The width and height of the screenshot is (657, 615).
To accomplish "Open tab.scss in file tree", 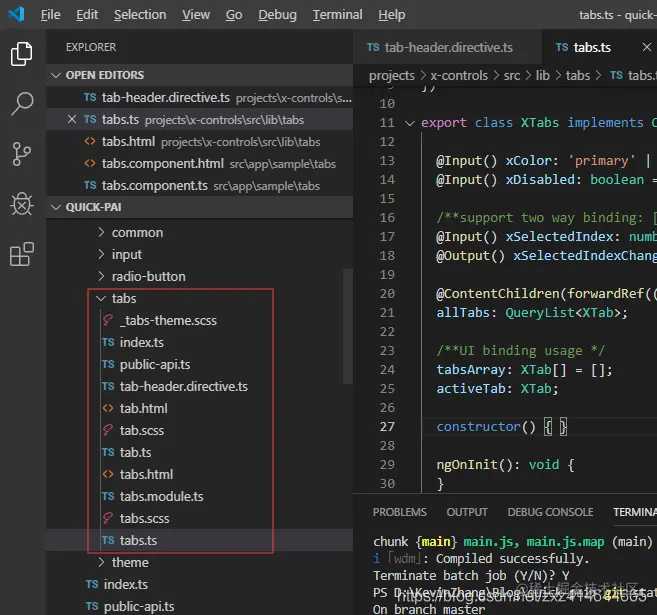I will pos(199,431).
